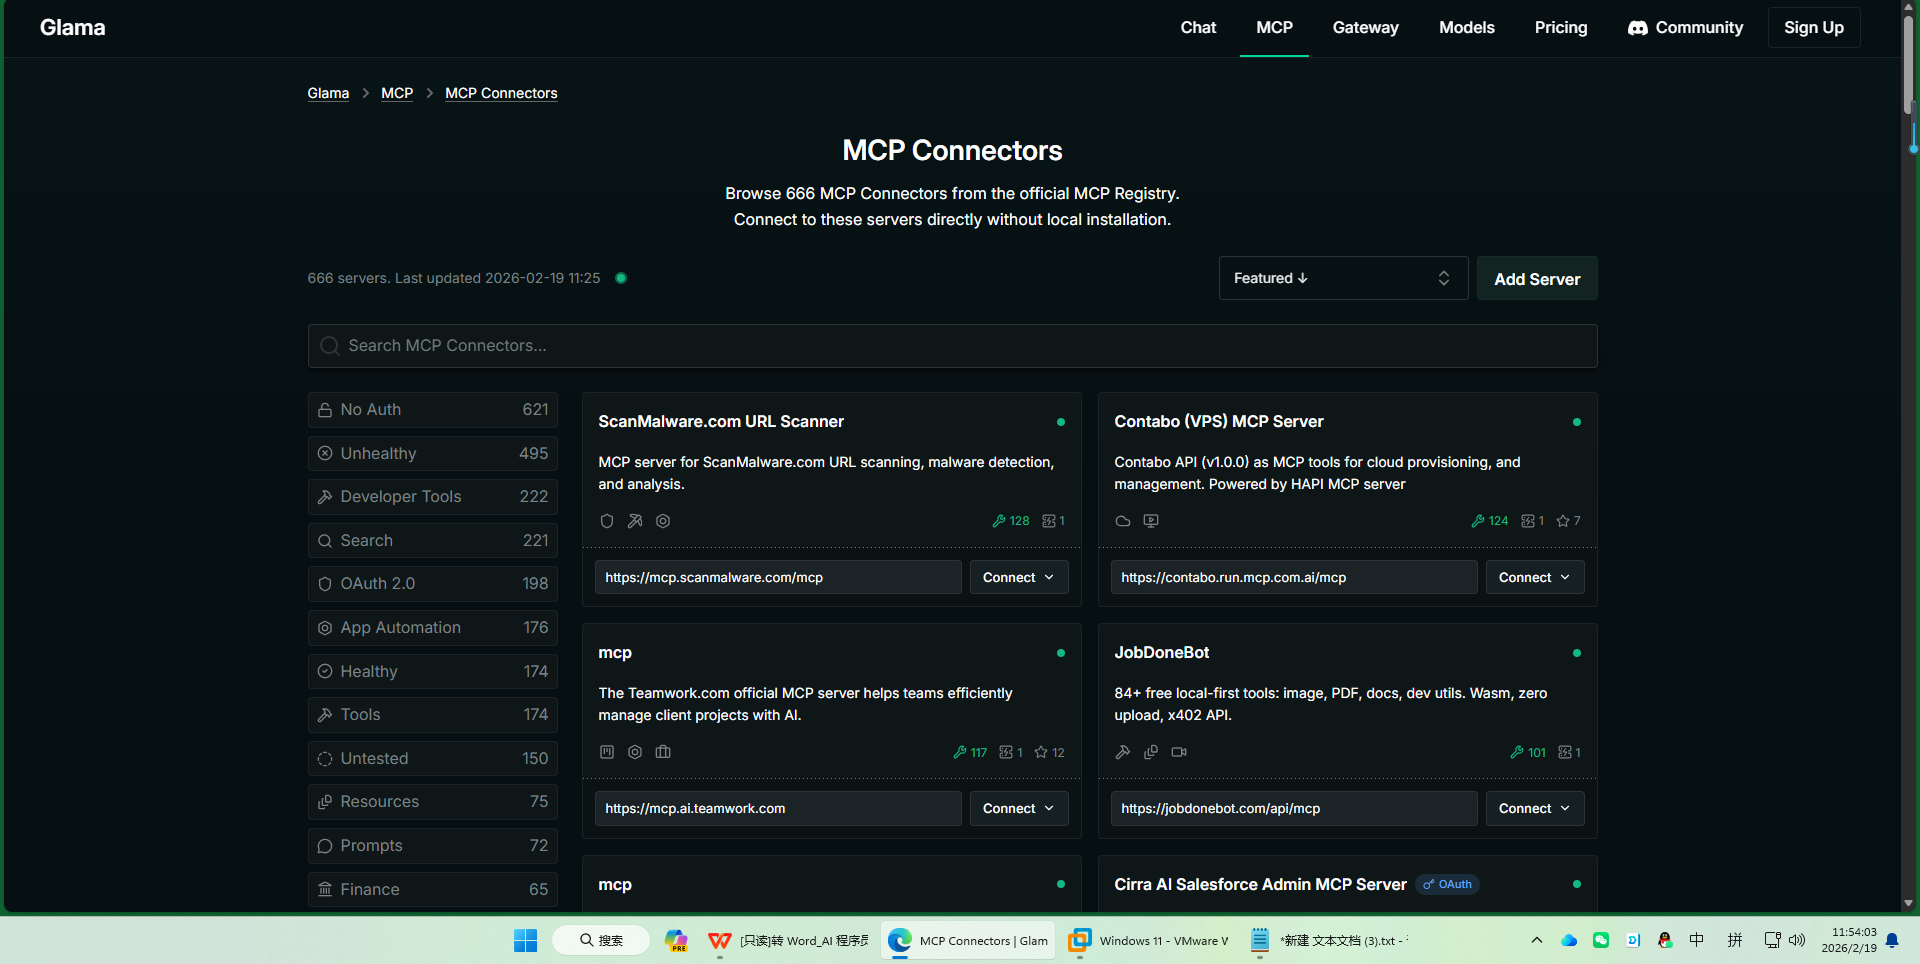Image resolution: width=1920 pixels, height=964 pixels.
Task: Open the Pricing nav tab
Action: [1561, 28]
